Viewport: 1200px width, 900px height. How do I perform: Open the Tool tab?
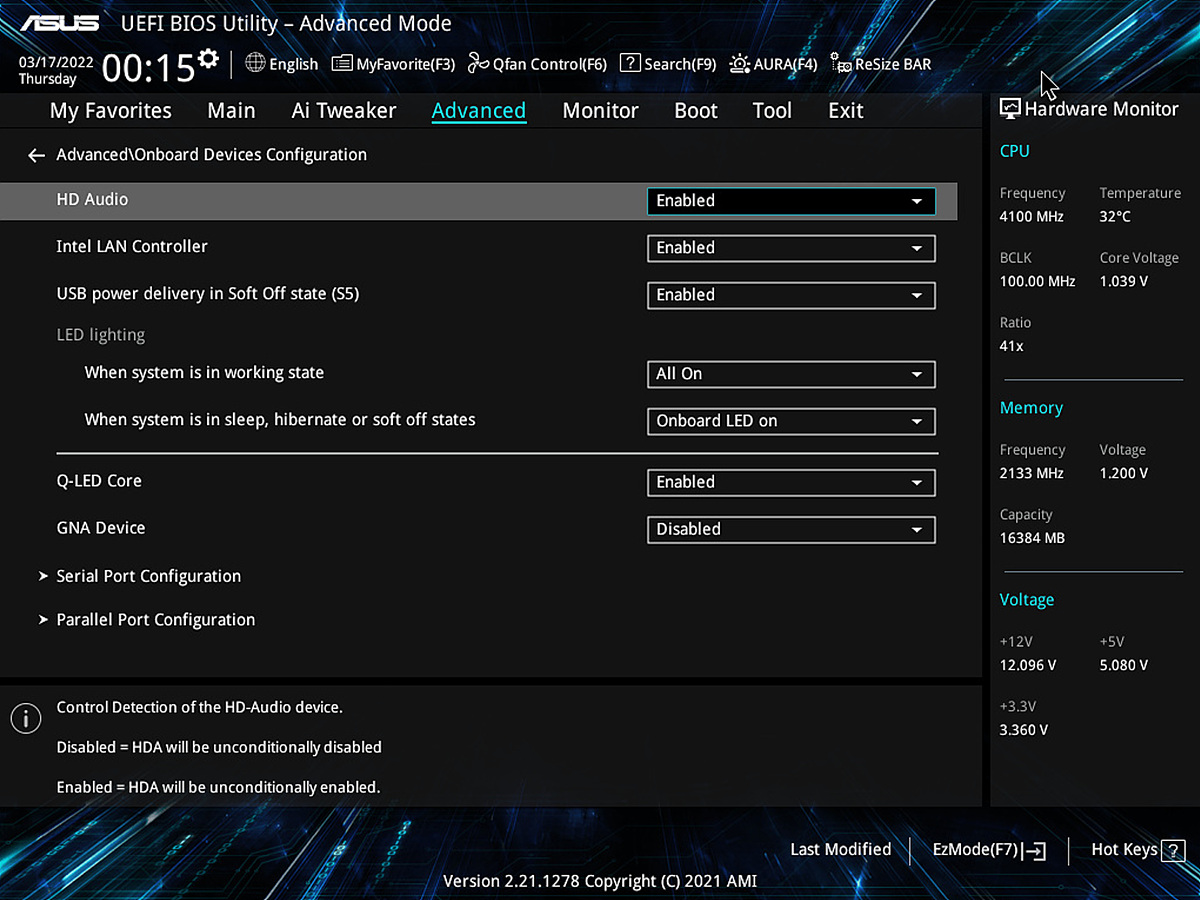tap(772, 111)
